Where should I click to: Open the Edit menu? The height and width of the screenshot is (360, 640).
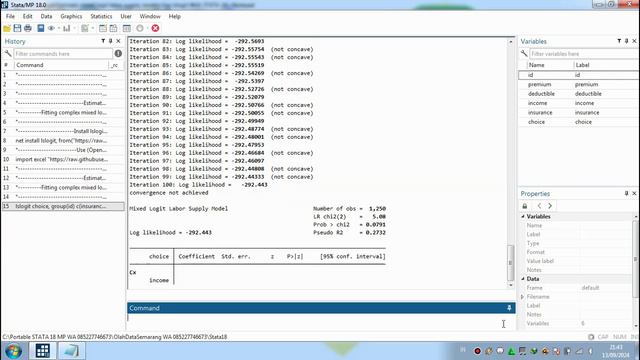pos(27,16)
